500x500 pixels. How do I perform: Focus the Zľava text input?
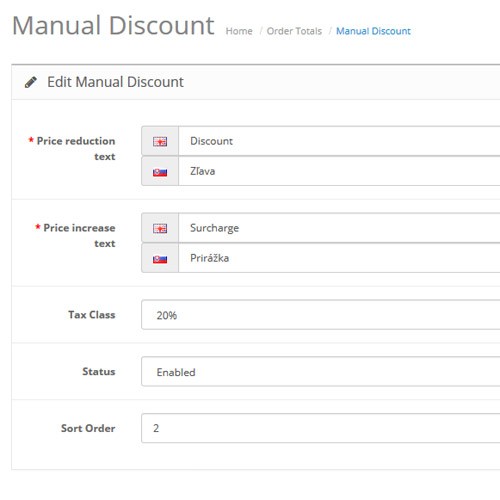tap(339, 171)
